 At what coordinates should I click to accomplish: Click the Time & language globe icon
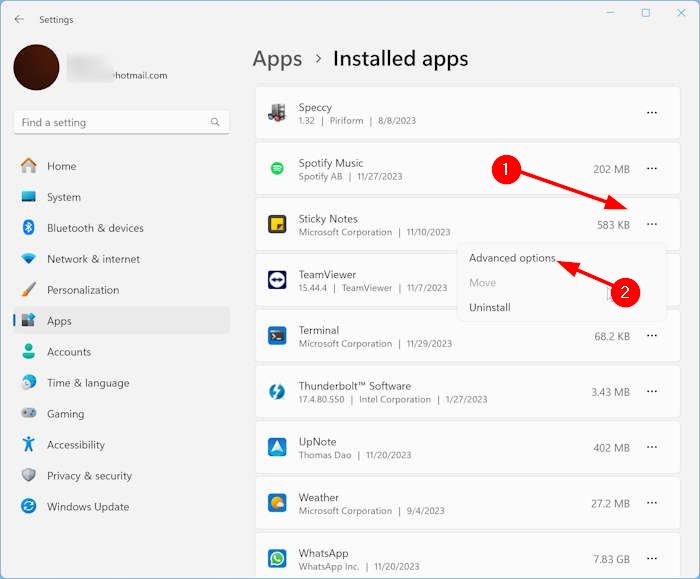tap(29, 382)
